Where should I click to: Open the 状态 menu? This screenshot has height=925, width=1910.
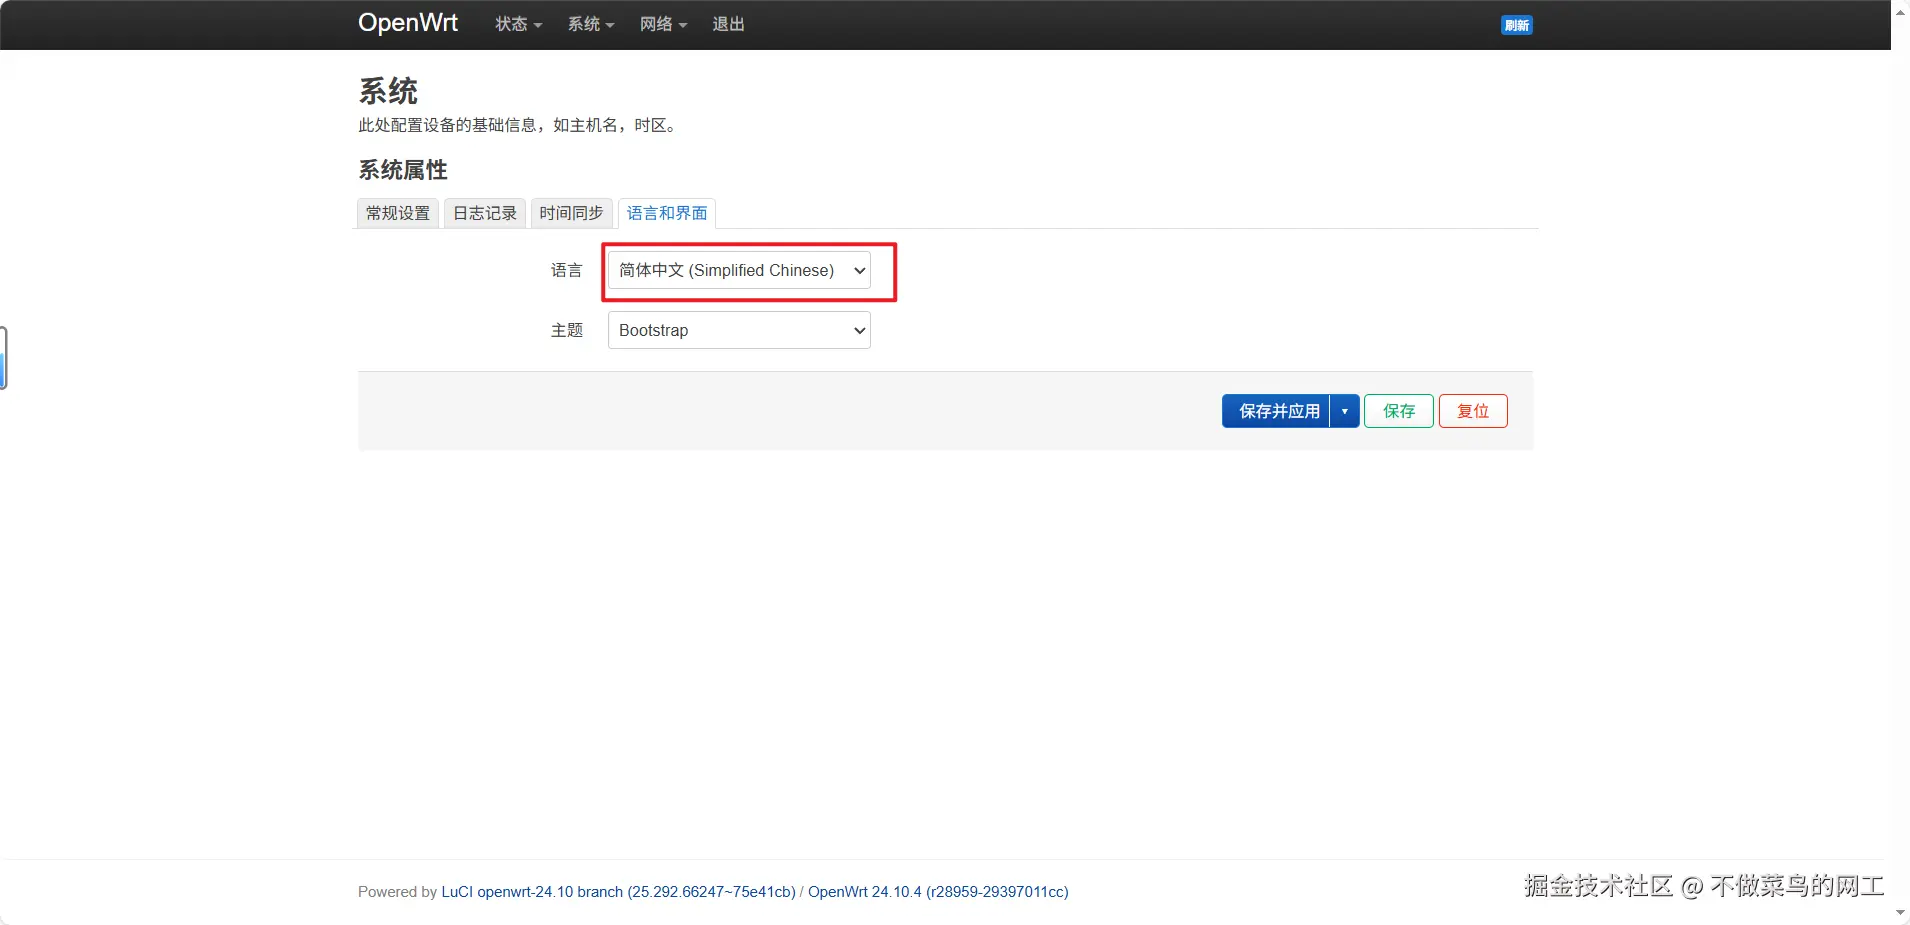point(519,24)
